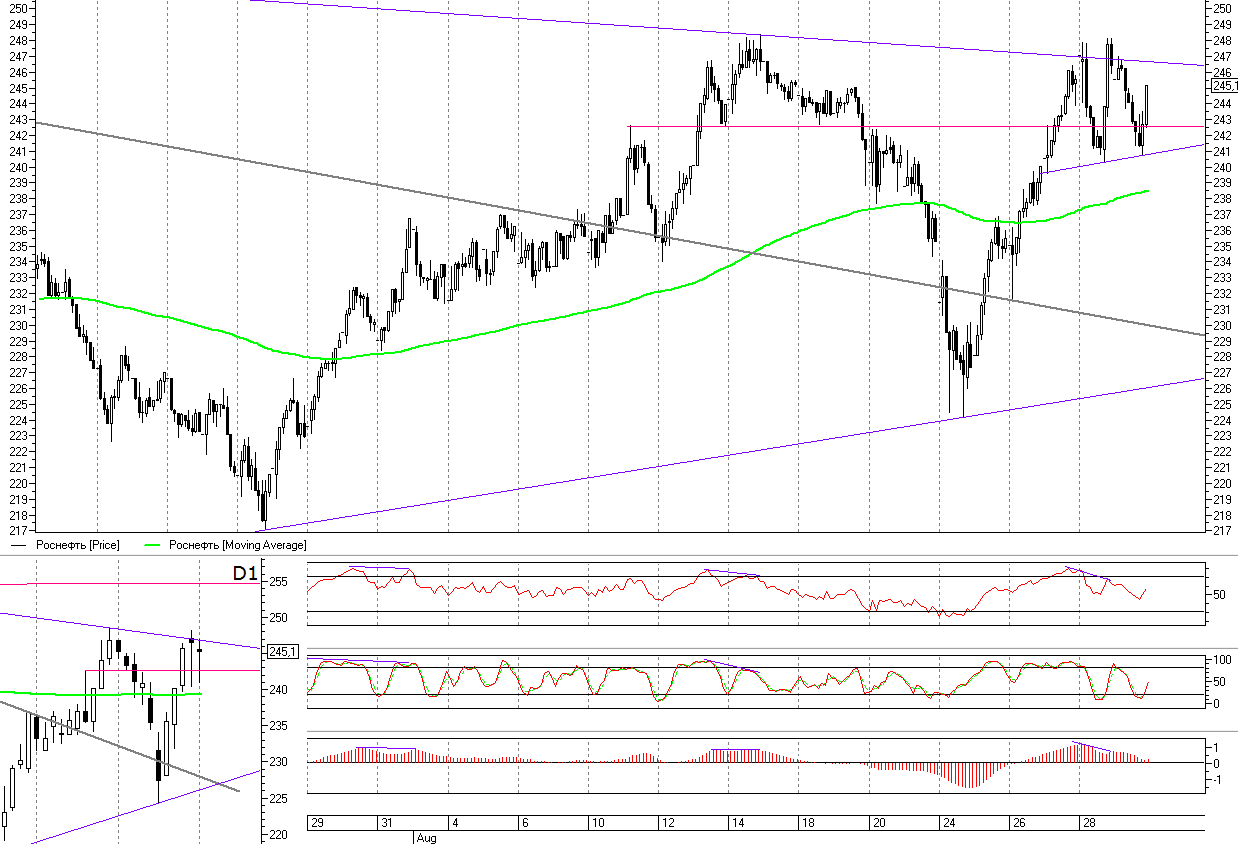Click the 50 level label of the RSI panel
The image size is (1238, 844).
(x=1218, y=595)
